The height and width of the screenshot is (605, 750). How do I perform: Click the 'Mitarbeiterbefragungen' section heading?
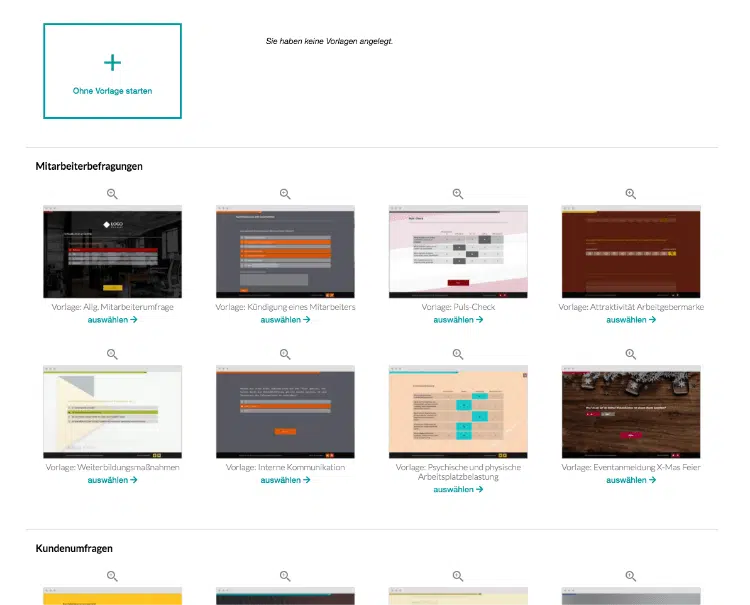pyautogui.click(x=89, y=166)
